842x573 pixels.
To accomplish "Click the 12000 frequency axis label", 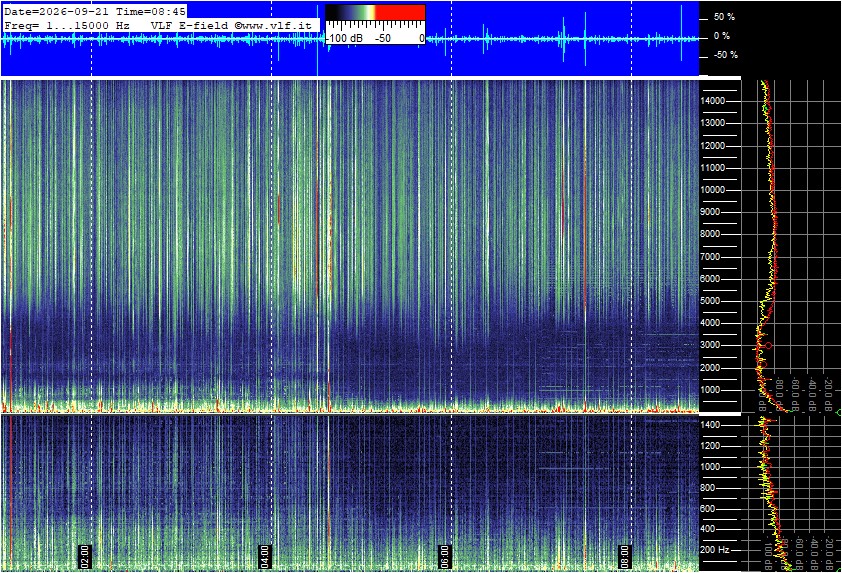I will click(x=714, y=146).
